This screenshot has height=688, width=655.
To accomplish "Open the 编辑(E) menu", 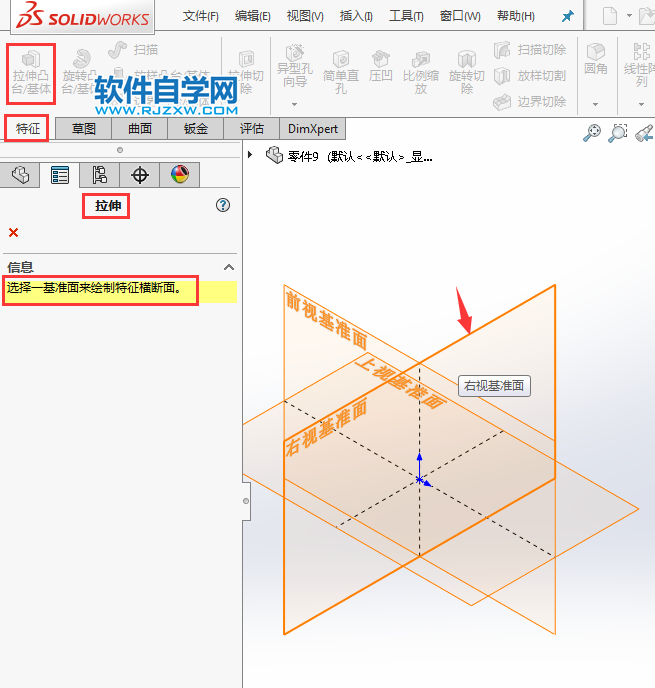I will coord(252,17).
